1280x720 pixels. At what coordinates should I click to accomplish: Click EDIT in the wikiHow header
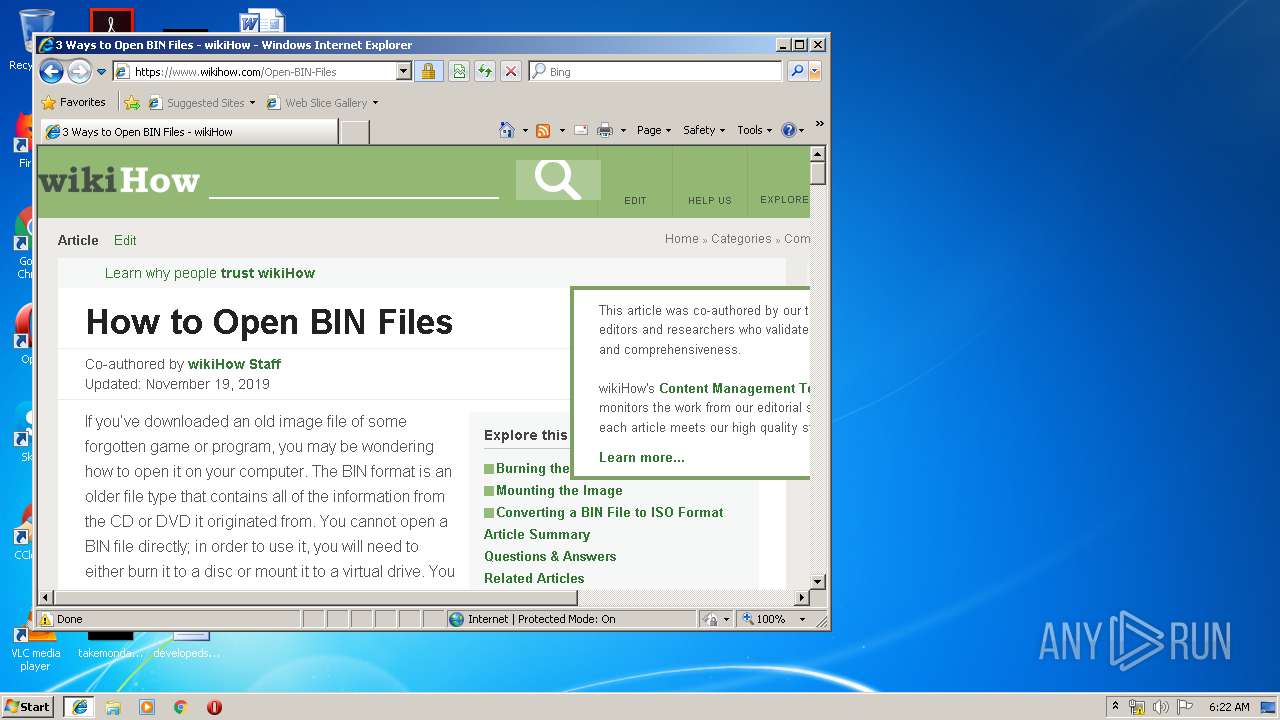click(x=635, y=200)
